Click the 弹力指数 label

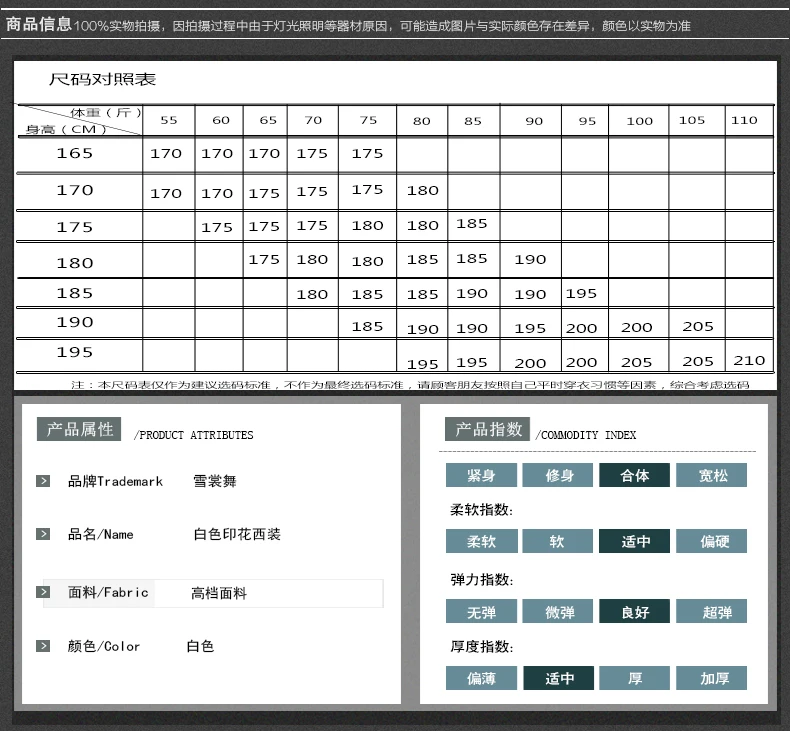pos(482,580)
